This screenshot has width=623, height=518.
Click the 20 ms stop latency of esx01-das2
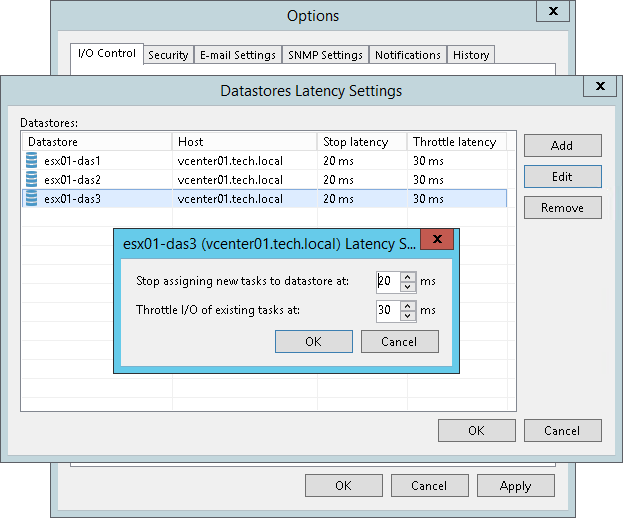click(338, 180)
